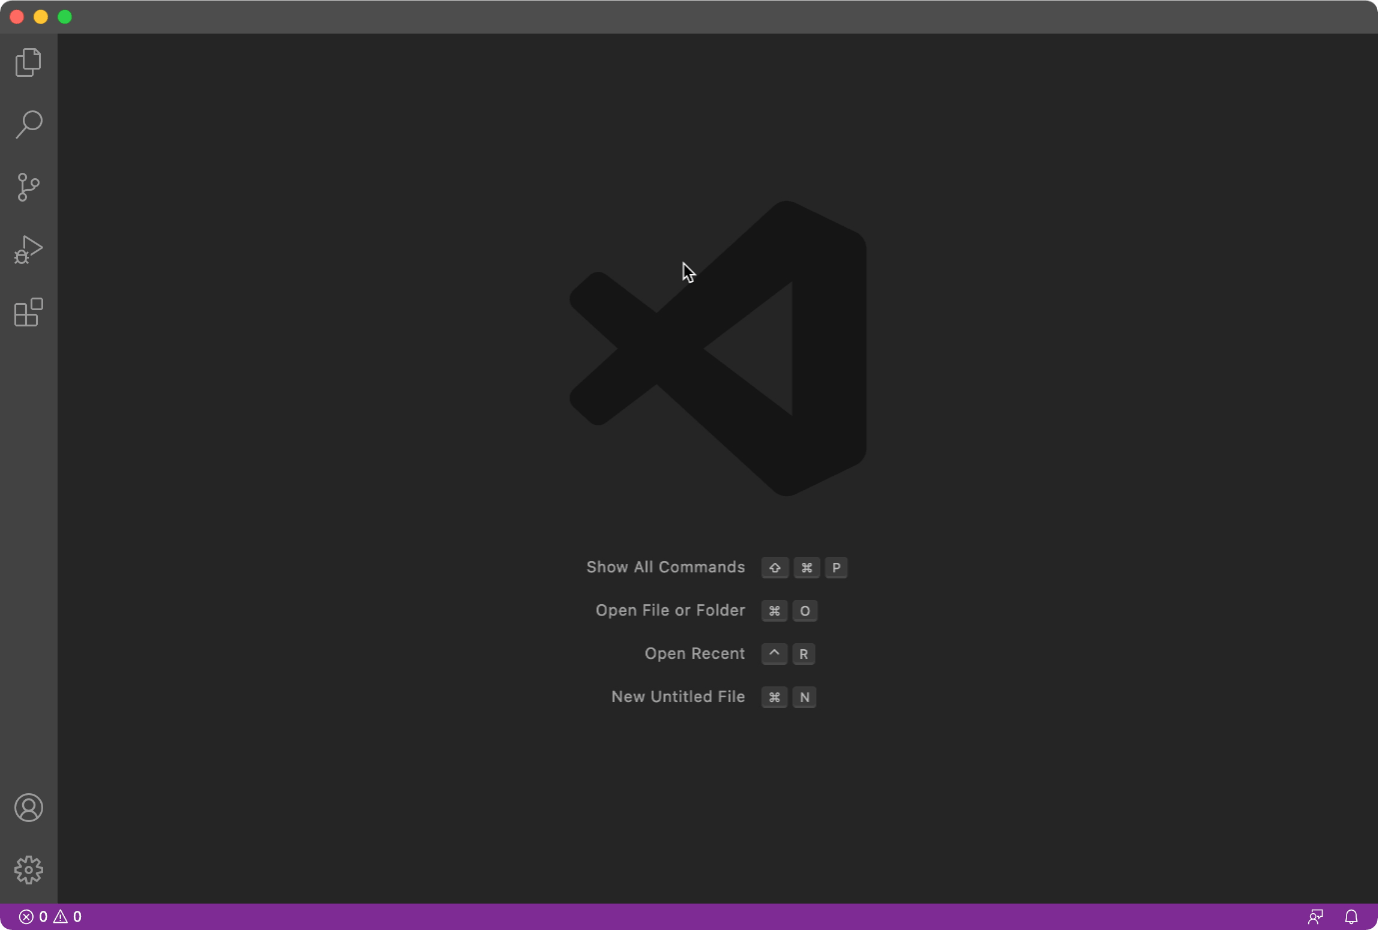Open the Run and Debug view

pos(28,249)
